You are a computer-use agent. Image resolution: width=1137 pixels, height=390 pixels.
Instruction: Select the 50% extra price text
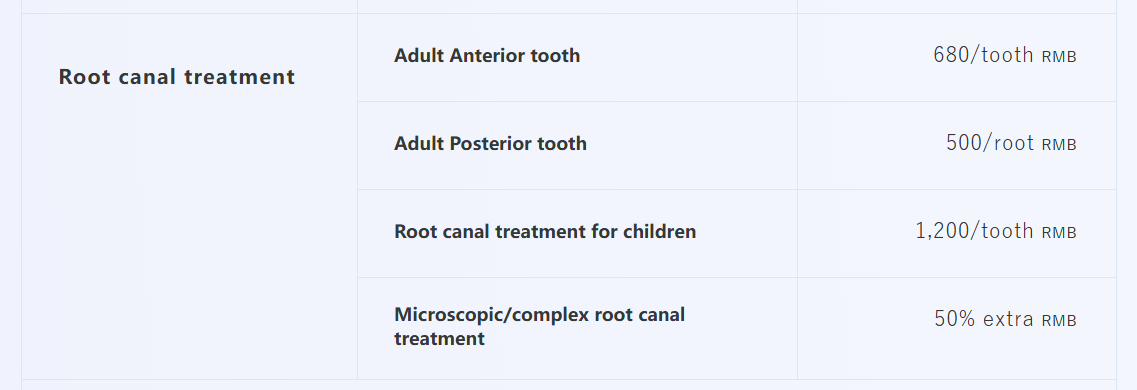pos(984,319)
